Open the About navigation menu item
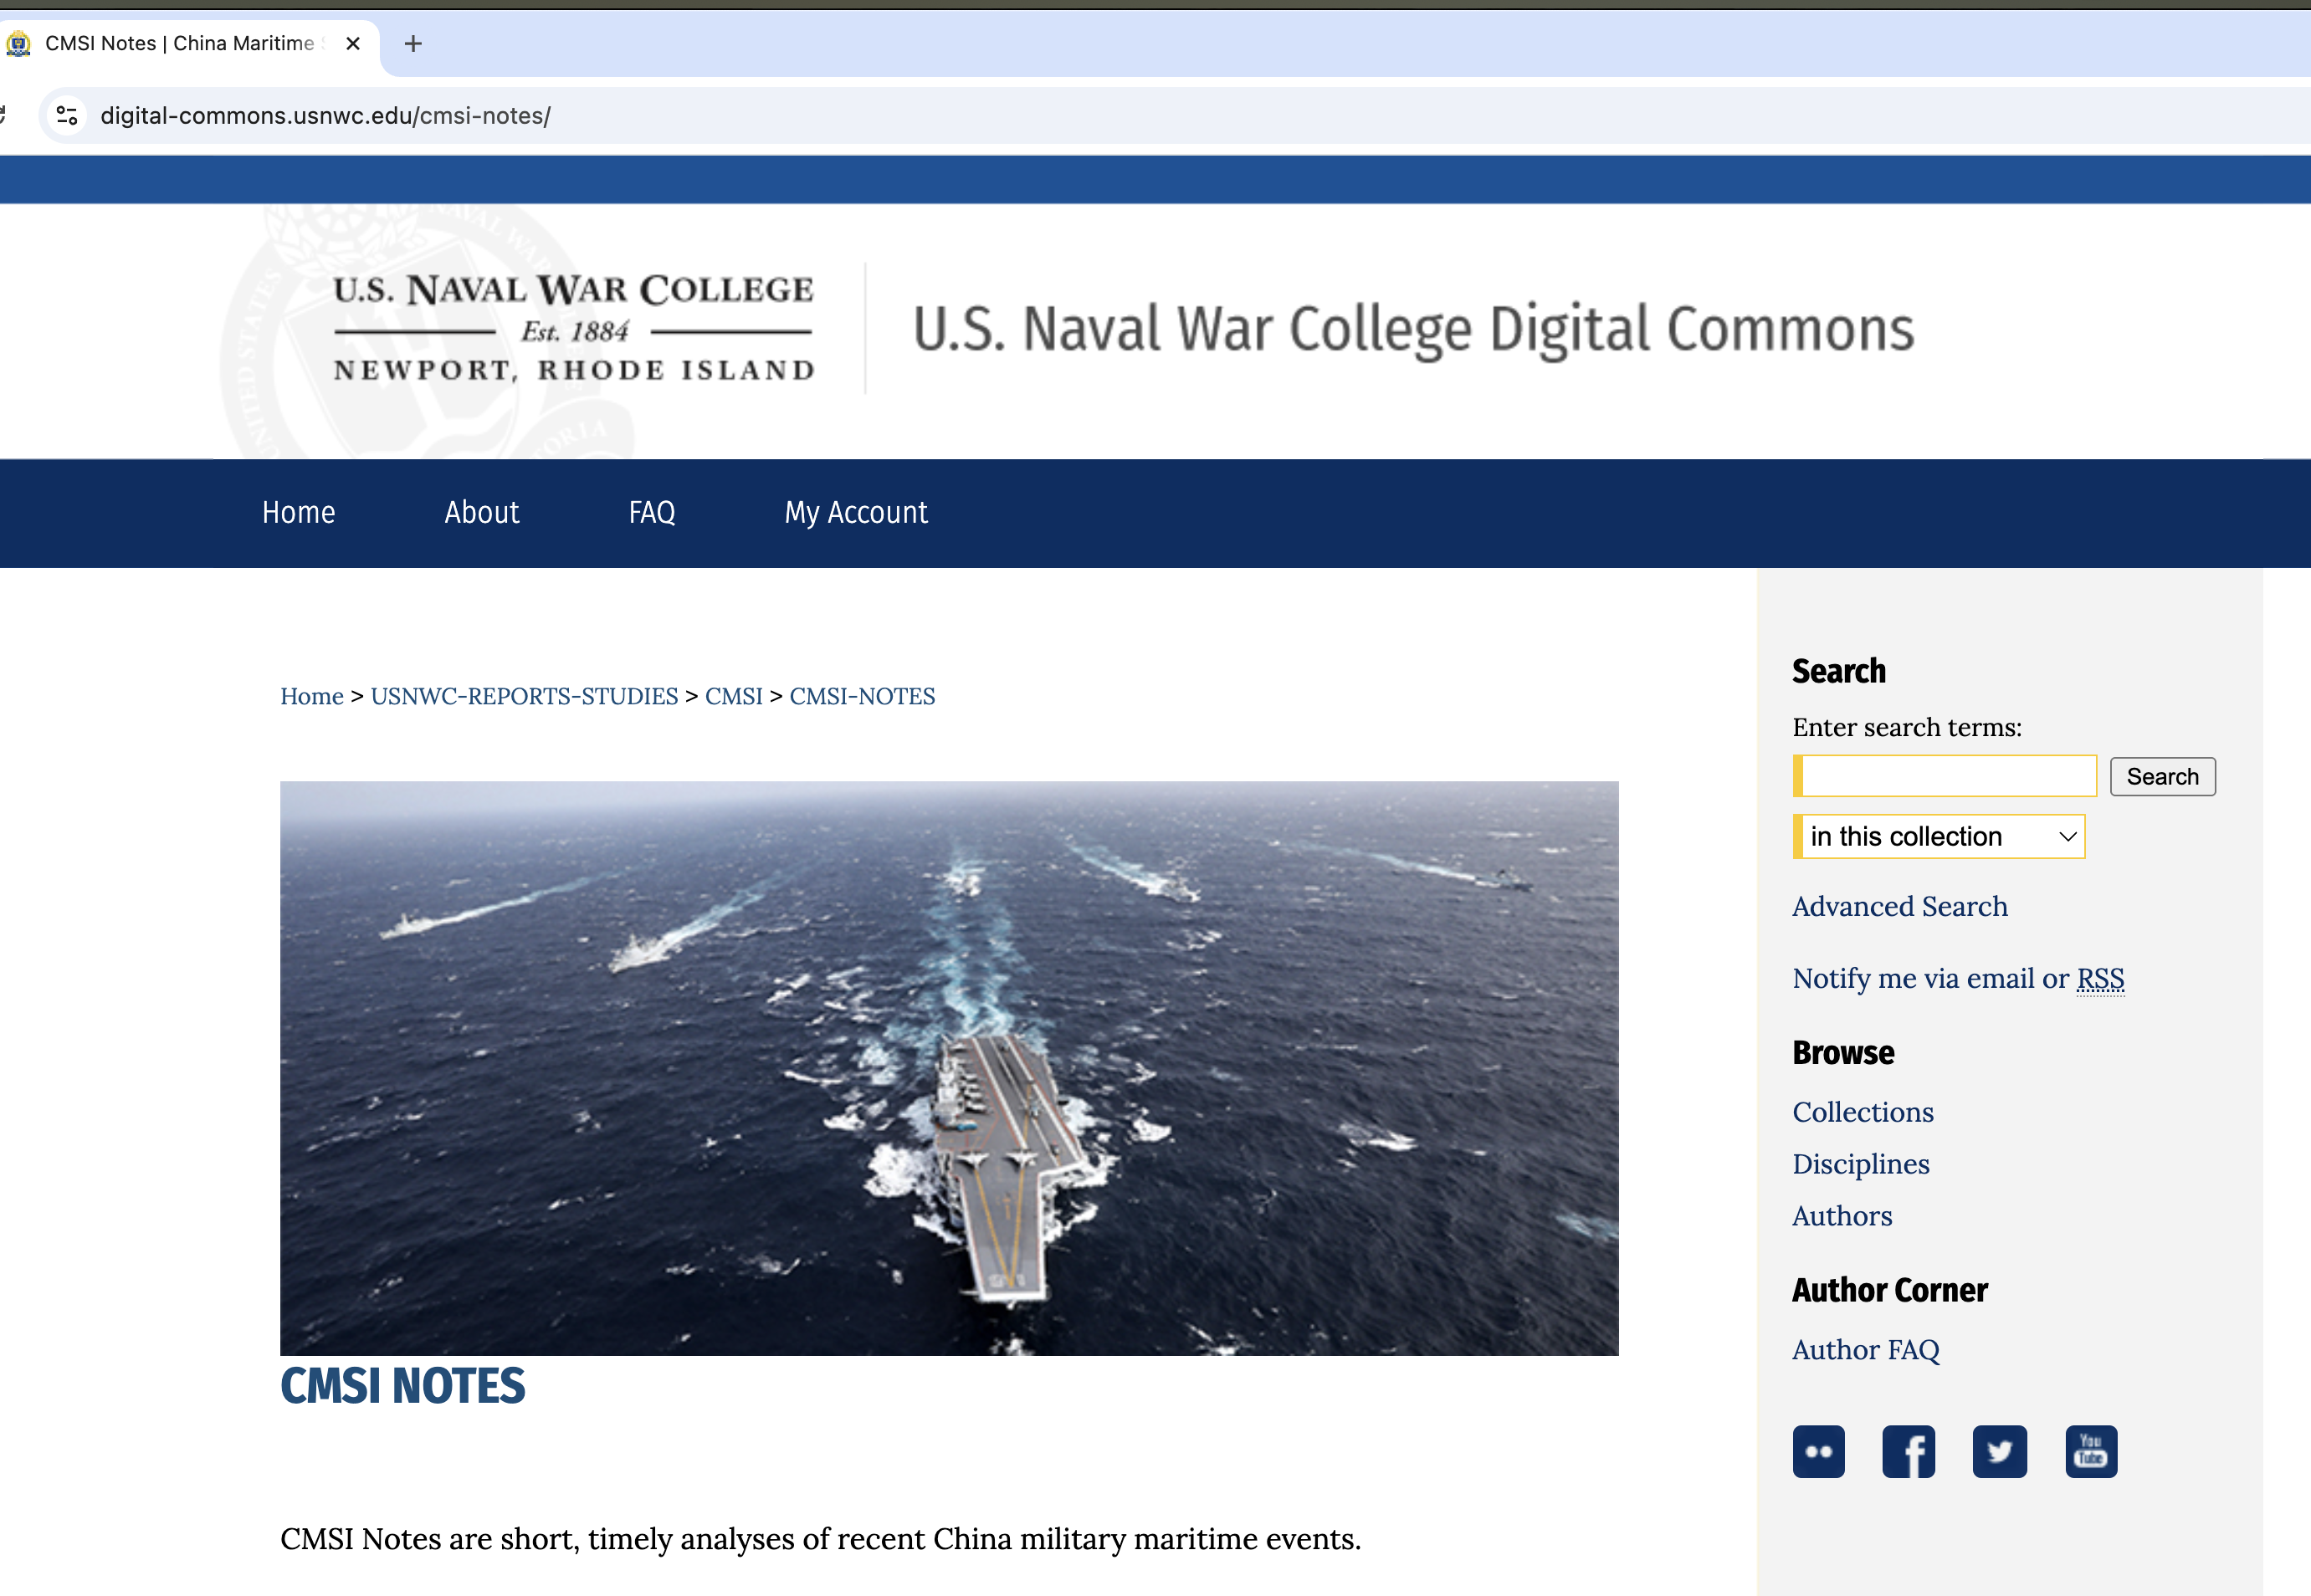 481,513
